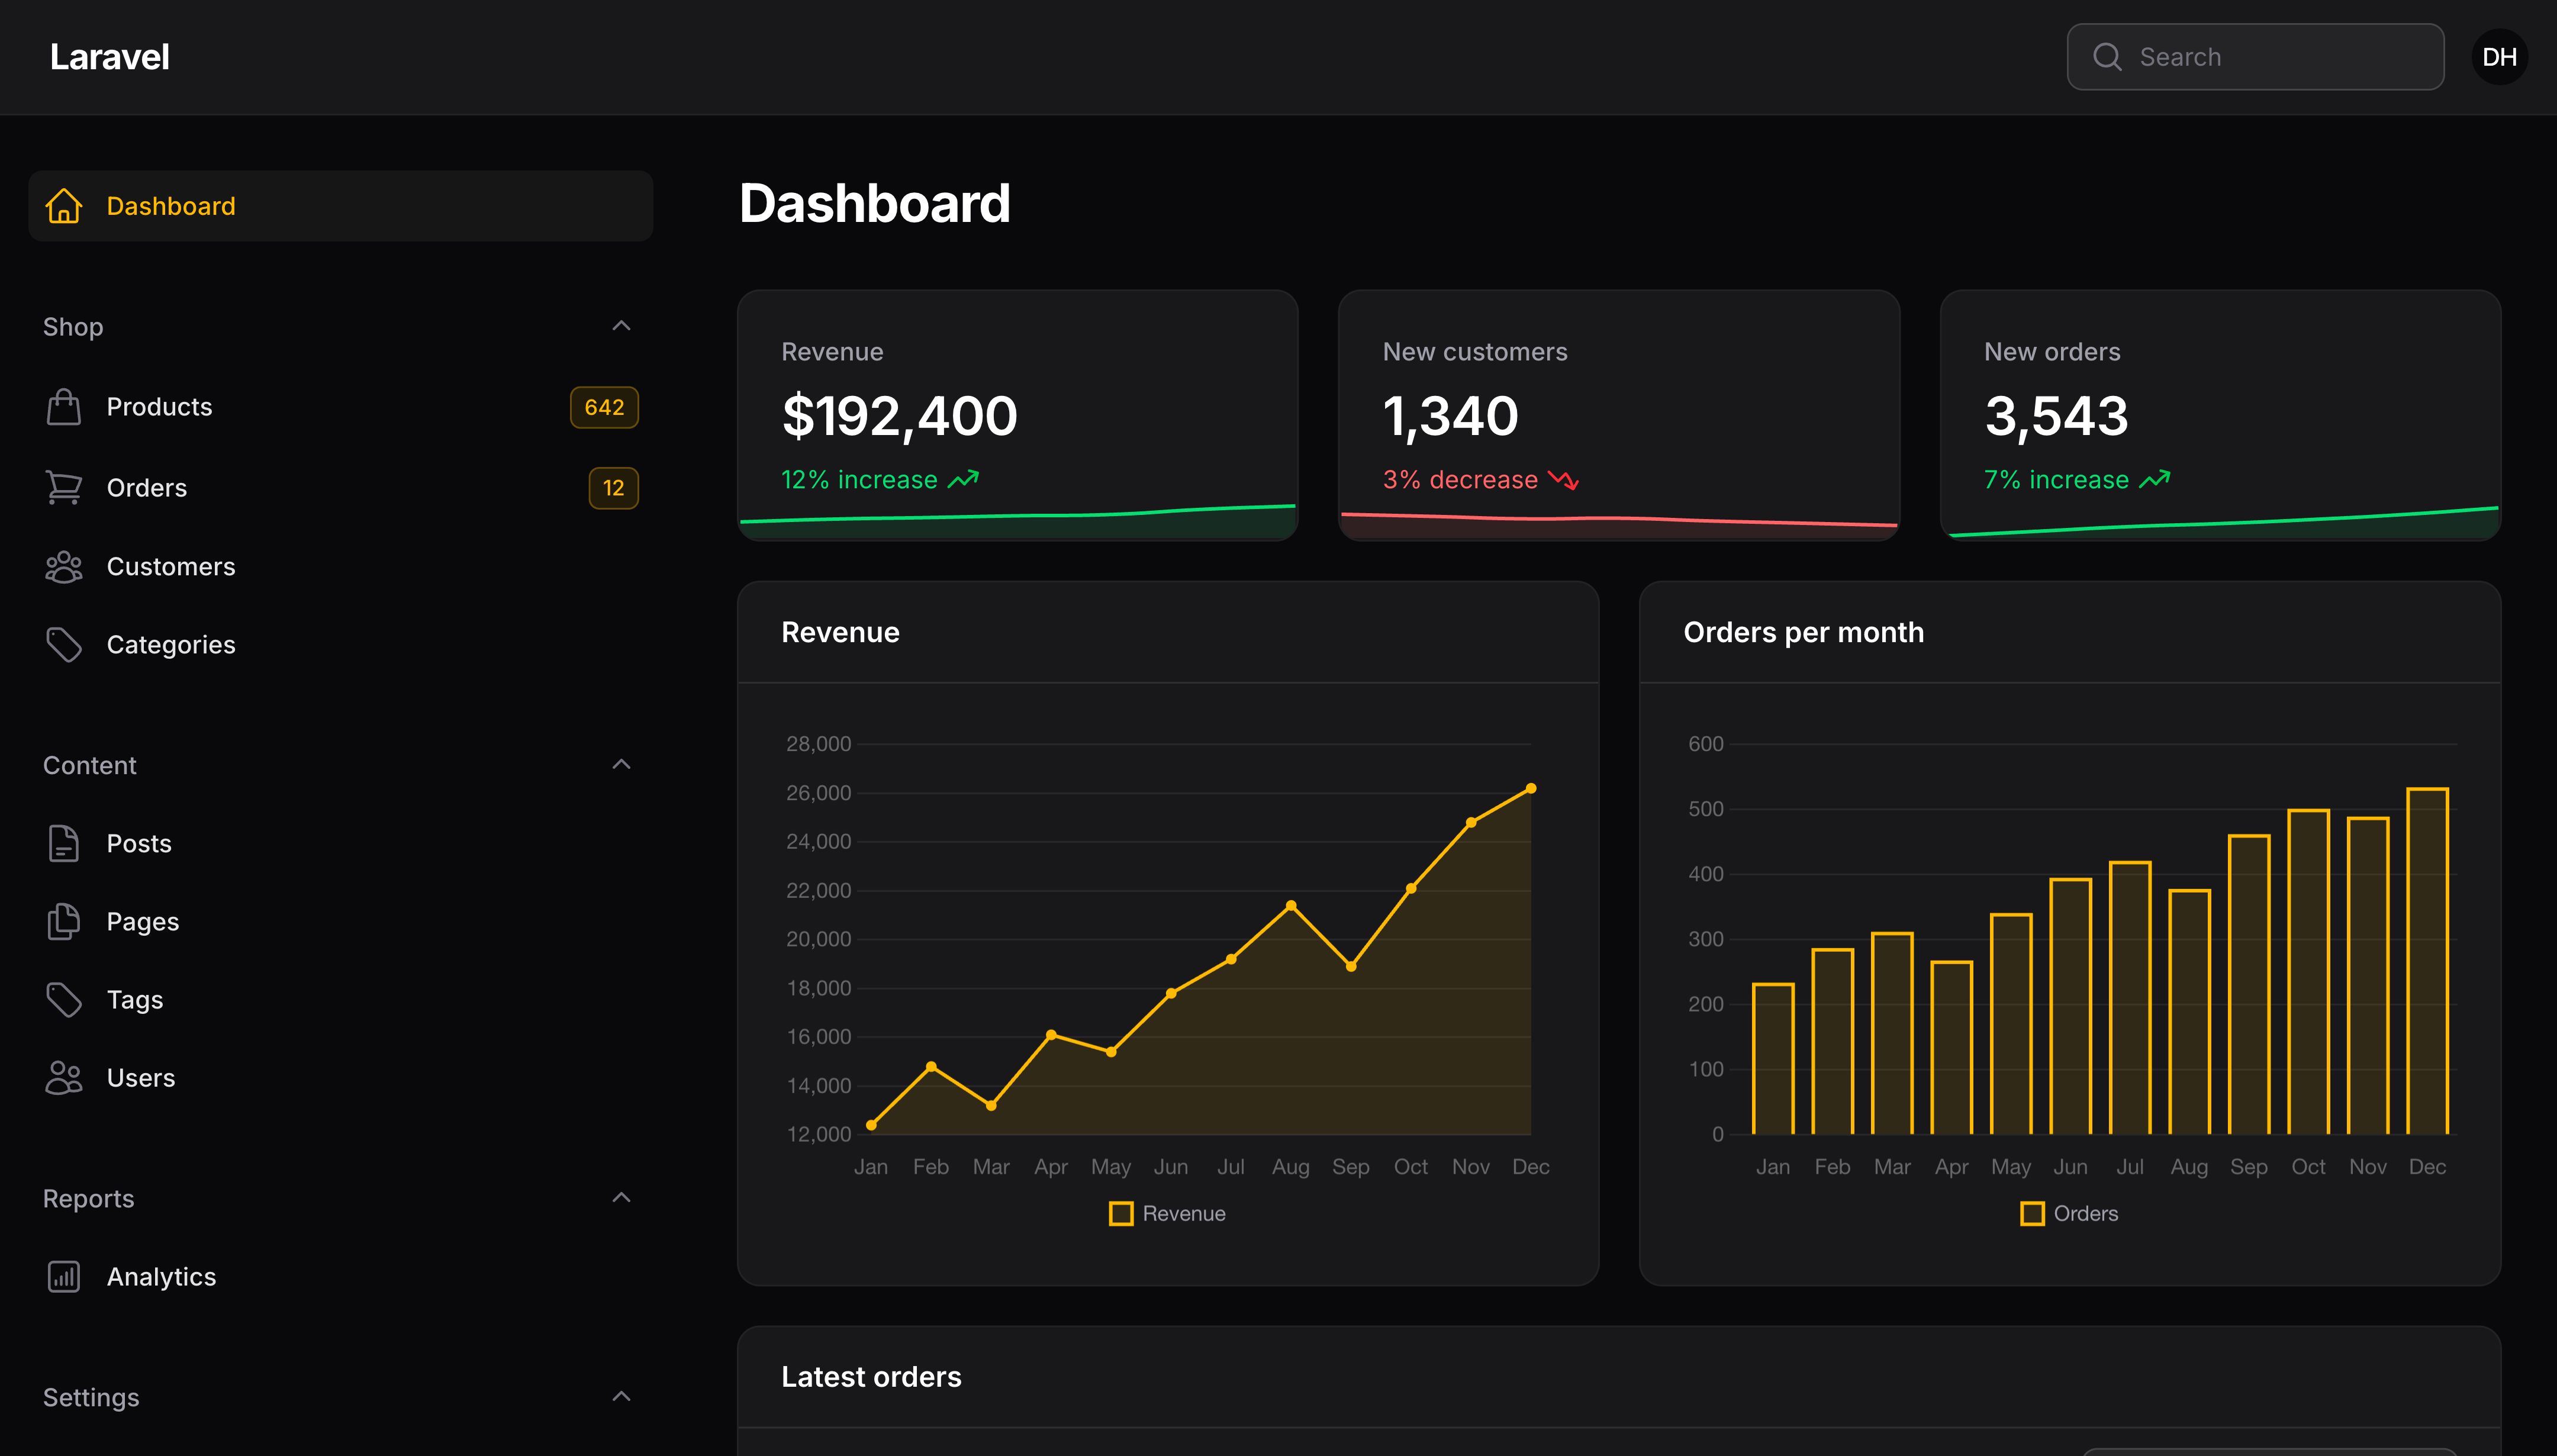This screenshot has height=1456, width=2557.
Task: Go to Products in the sidebar
Action: pyautogui.click(x=341, y=407)
